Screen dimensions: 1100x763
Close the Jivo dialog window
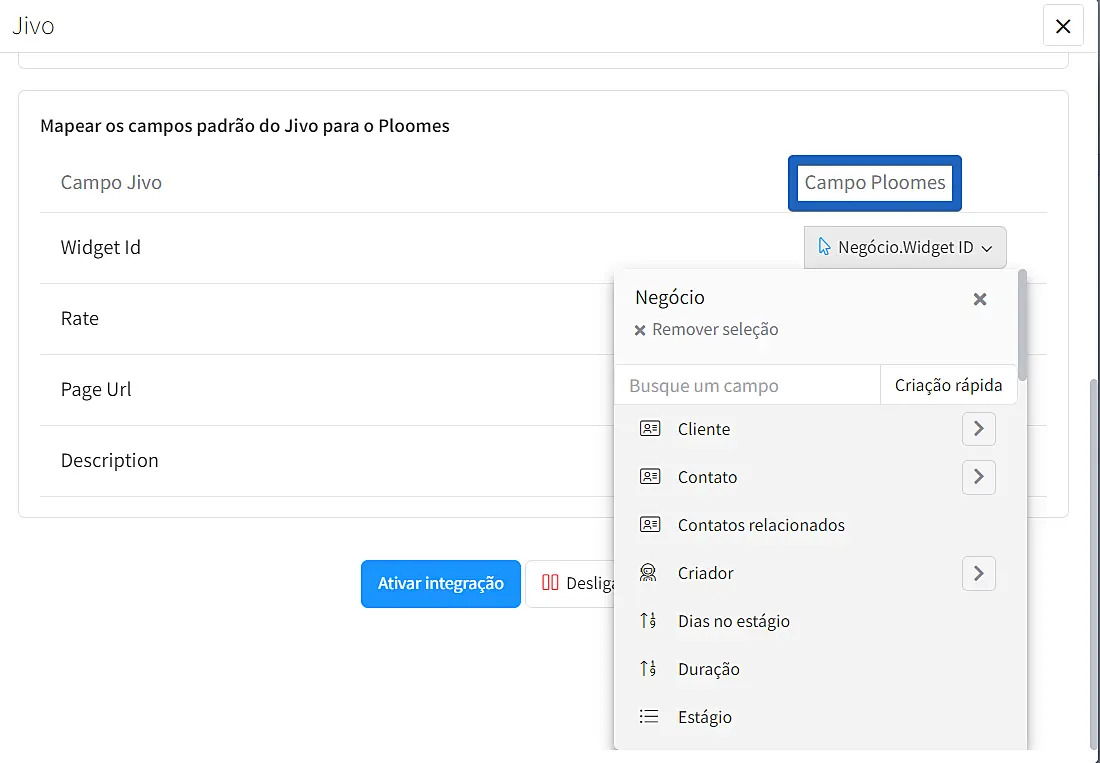pos(1062,26)
